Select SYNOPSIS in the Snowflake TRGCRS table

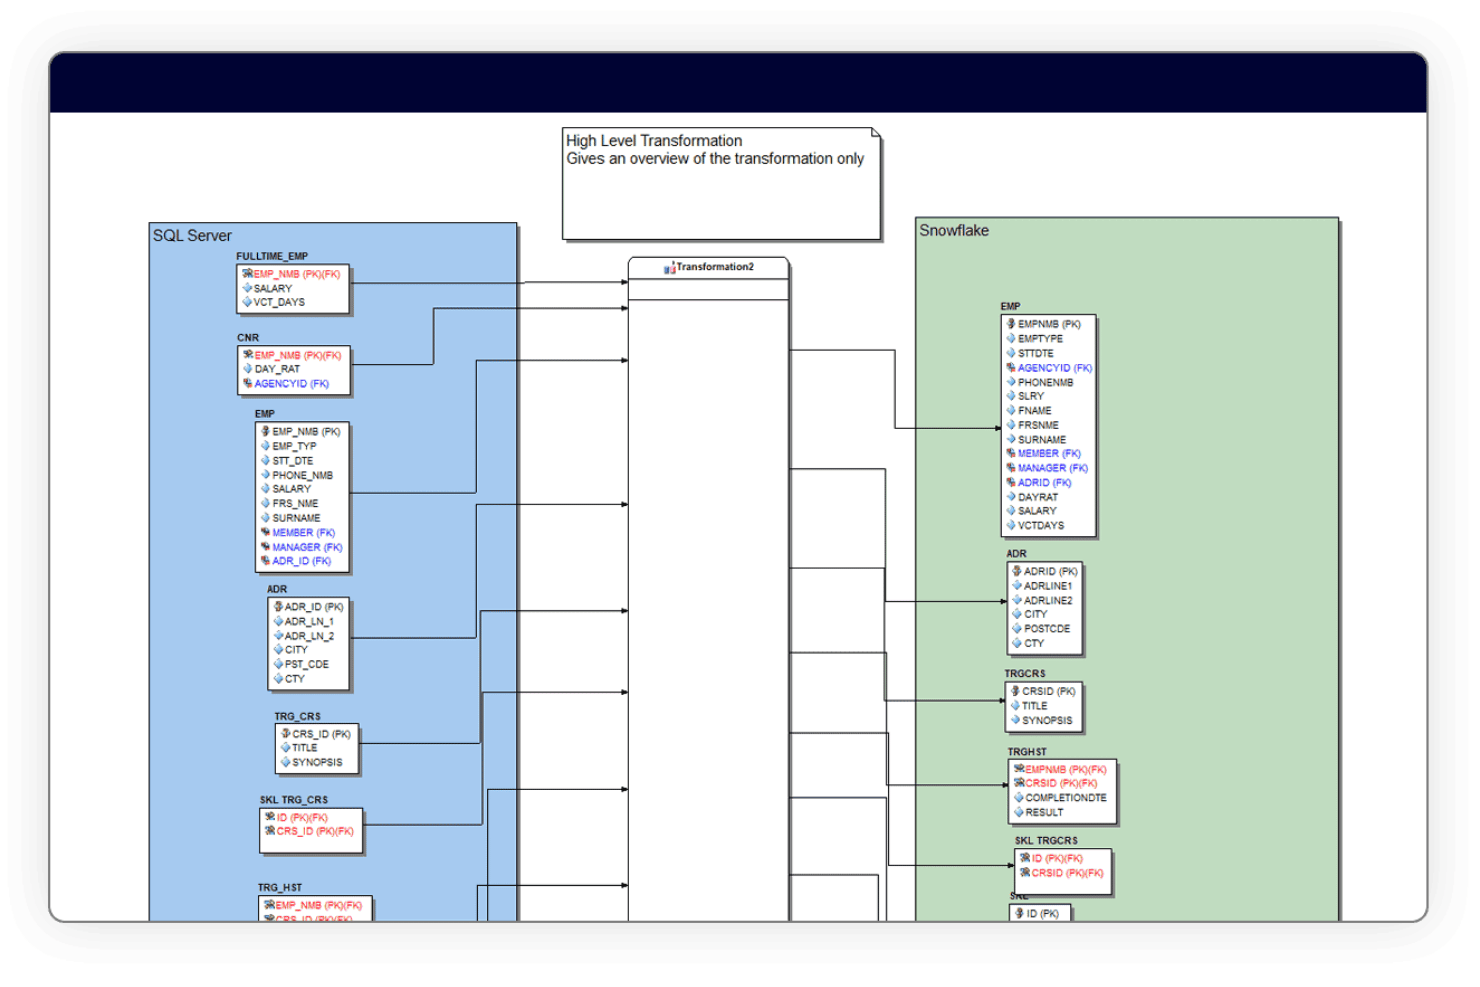[1046, 720]
